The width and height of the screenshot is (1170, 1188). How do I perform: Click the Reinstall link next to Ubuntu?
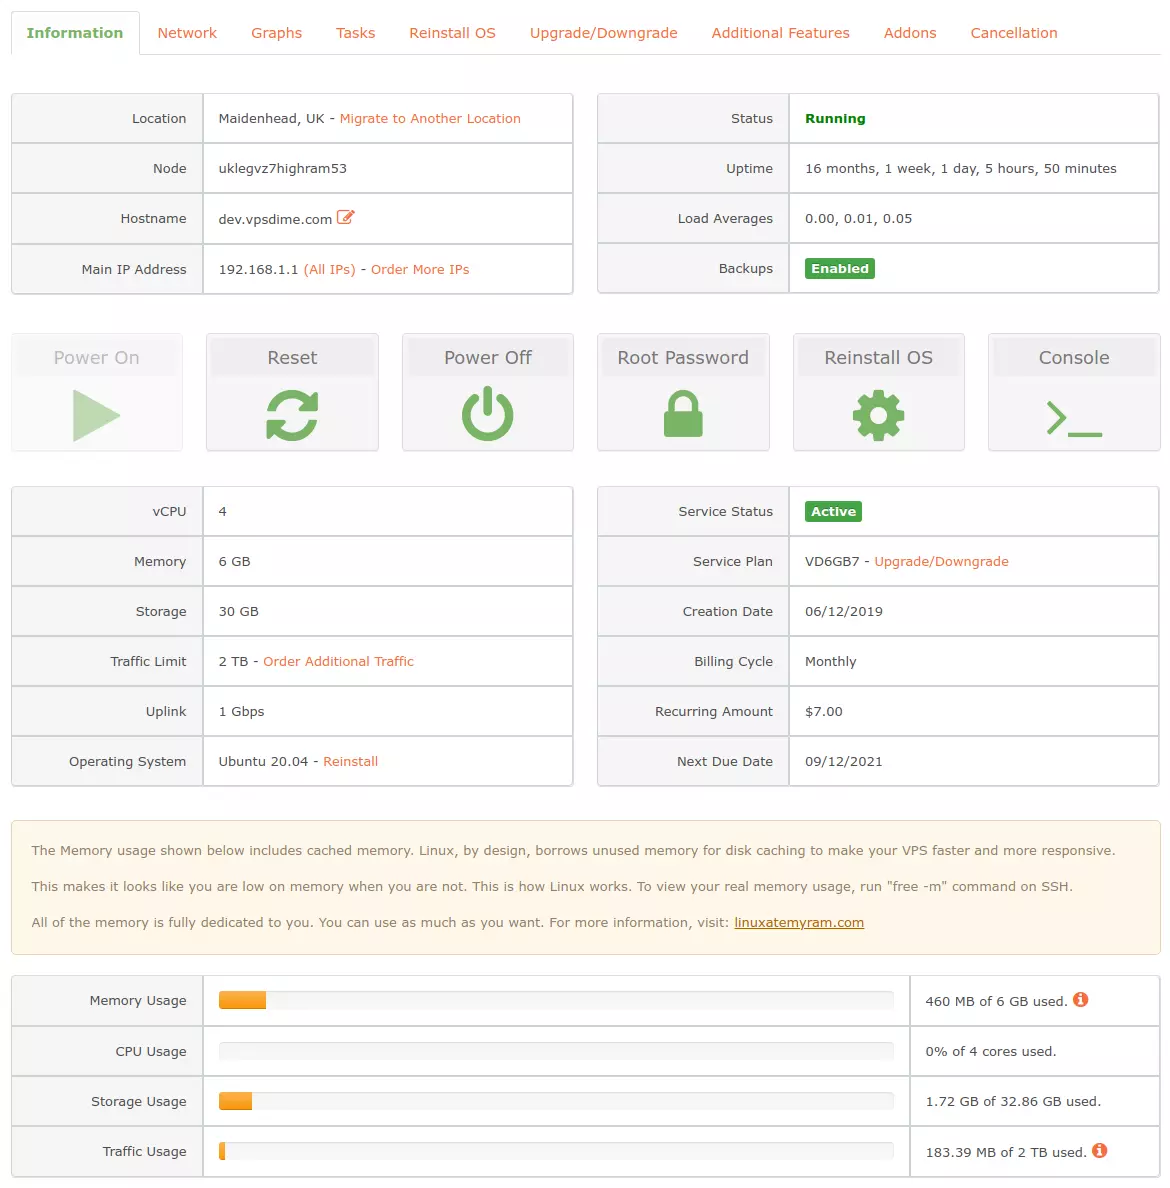(351, 761)
